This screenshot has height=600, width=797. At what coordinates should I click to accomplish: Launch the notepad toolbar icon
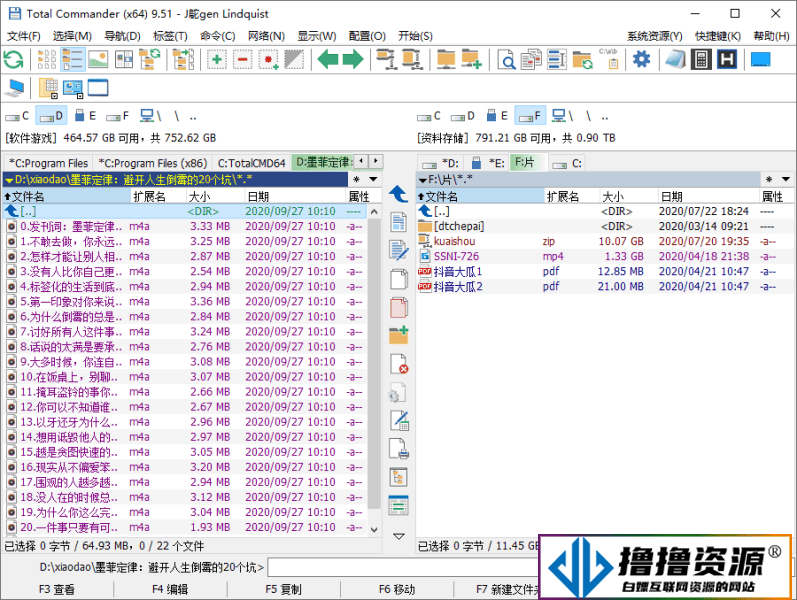[x=676, y=59]
